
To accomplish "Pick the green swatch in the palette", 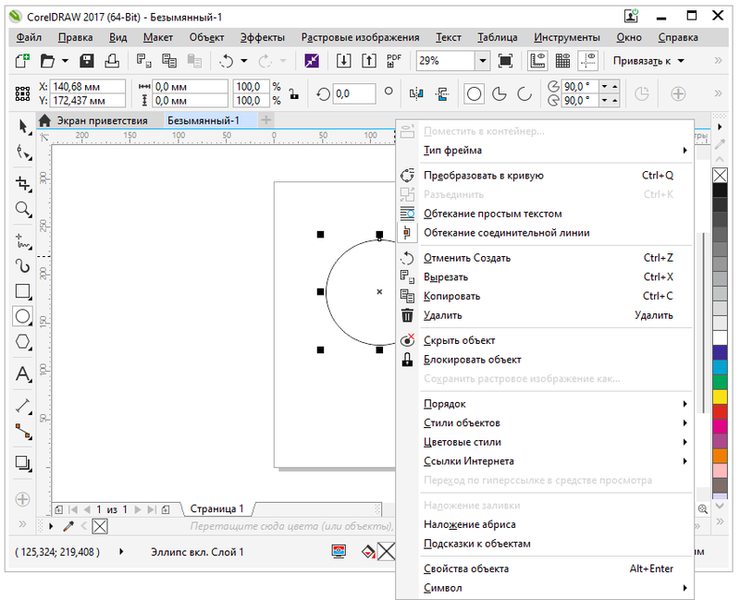I will (x=720, y=381).
